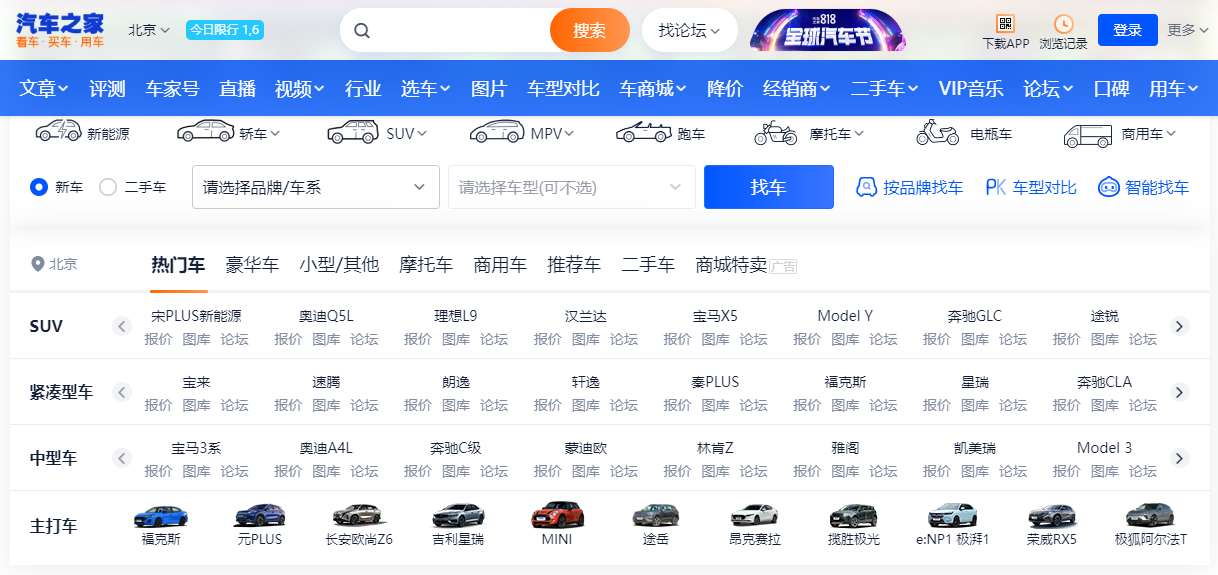Open the 口碑 navigation item

point(1112,89)
